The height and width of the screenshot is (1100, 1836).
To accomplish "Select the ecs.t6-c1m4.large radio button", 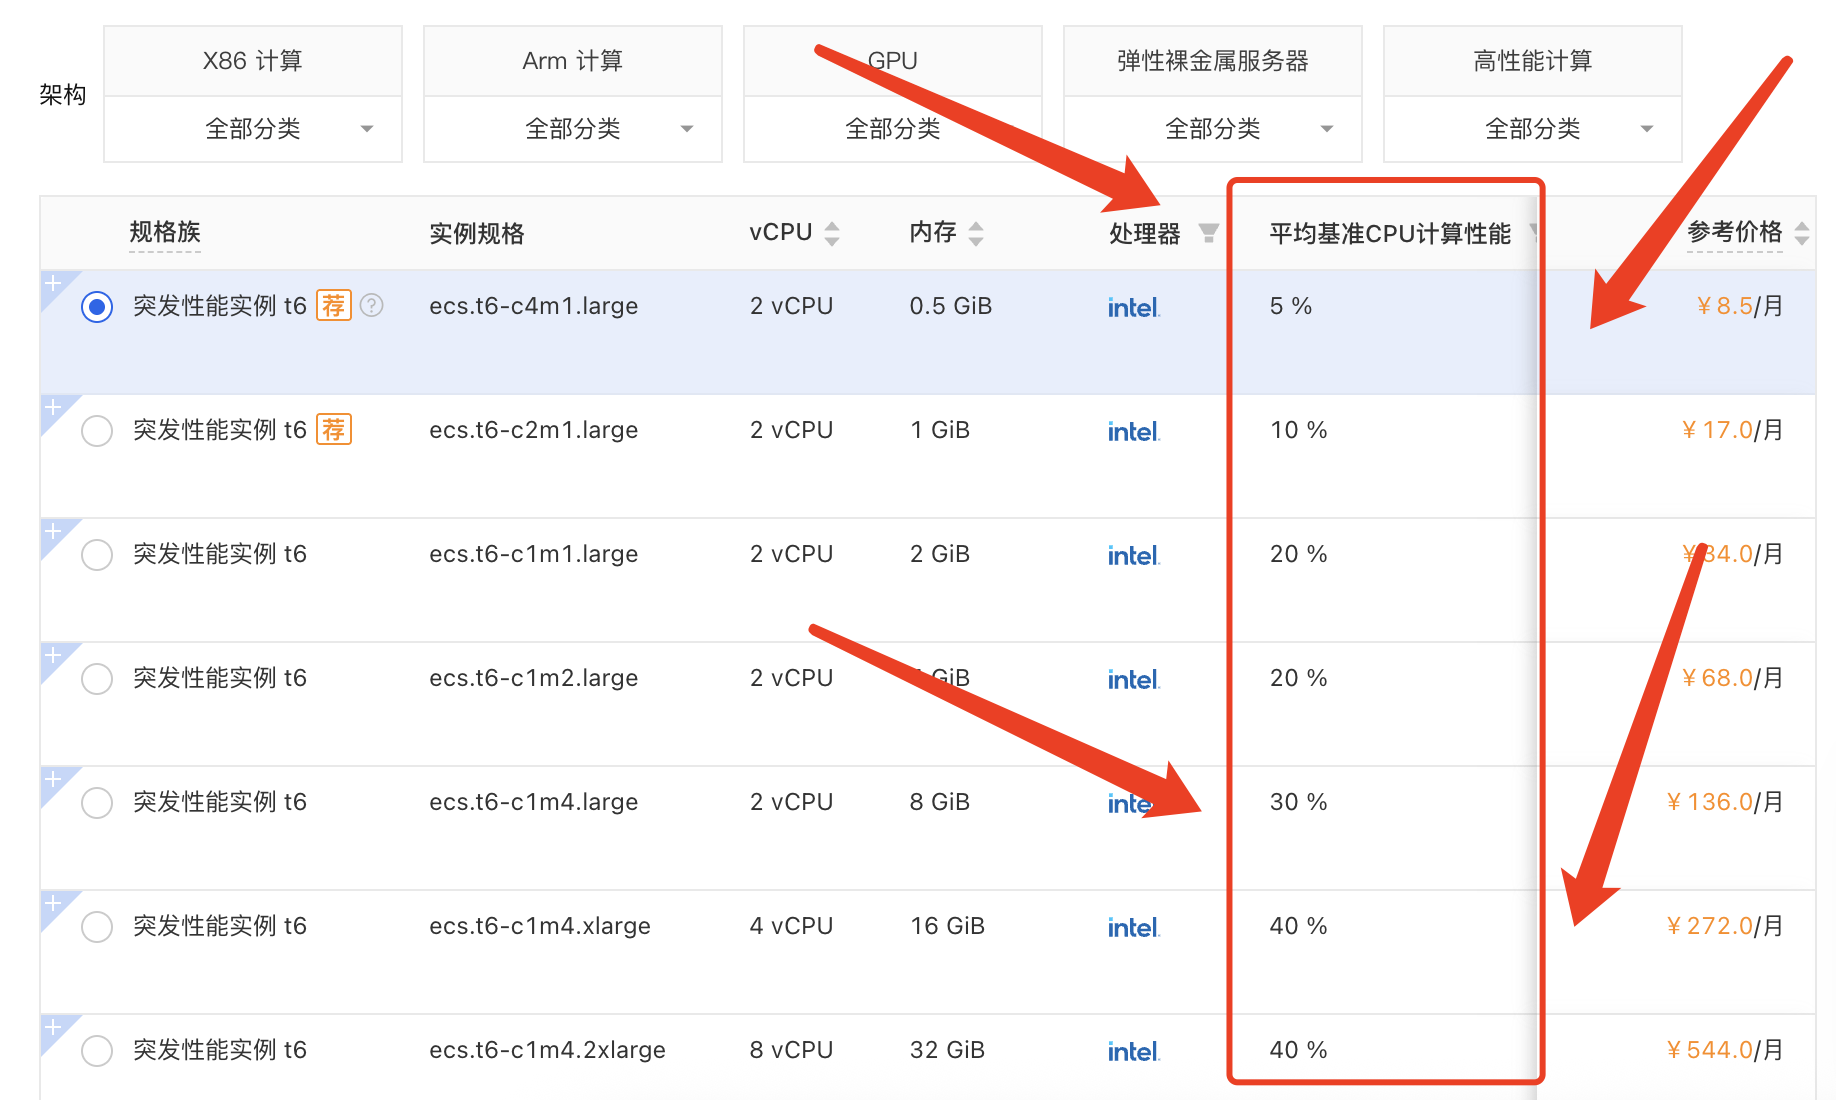I will point(97,802).
